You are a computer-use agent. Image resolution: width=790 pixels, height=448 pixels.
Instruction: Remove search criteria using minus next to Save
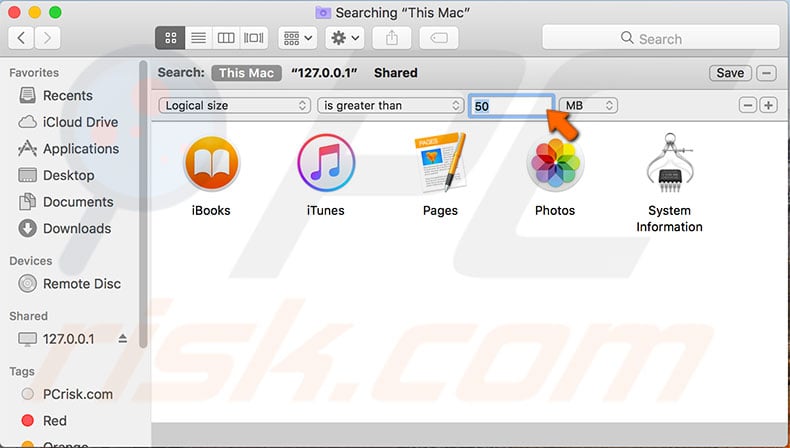[x=766, y=73]
